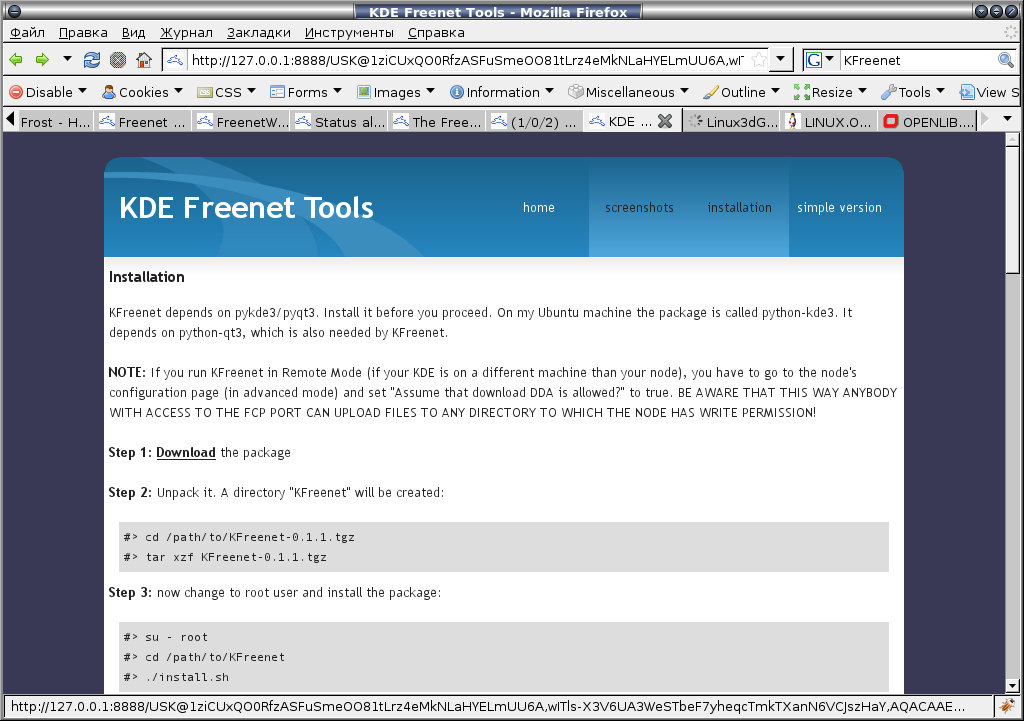Go back with the green back arrow
Viewport: 1024px width, 721px height.
coord(16,60)
